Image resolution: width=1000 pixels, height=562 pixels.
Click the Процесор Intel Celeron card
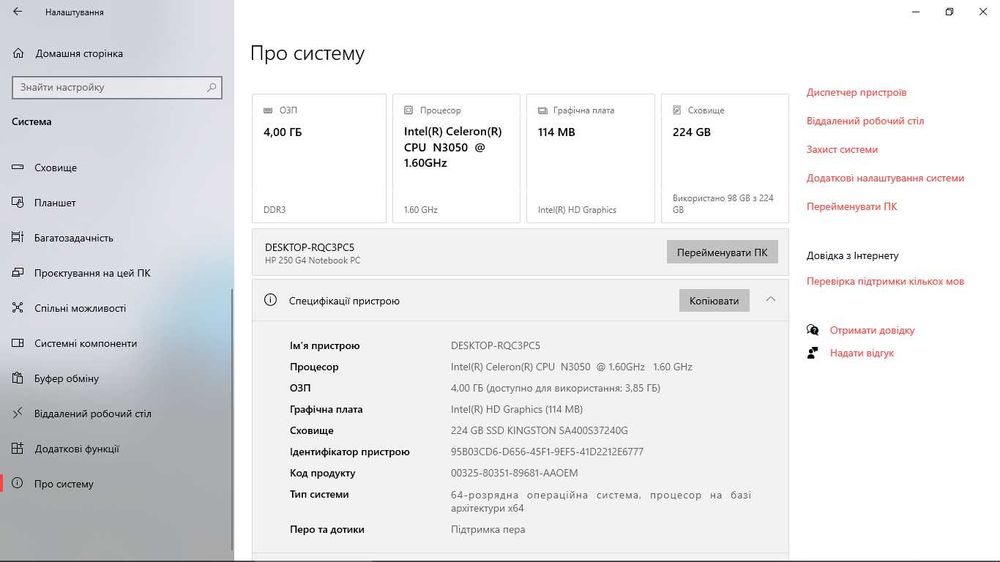[456, 158]
